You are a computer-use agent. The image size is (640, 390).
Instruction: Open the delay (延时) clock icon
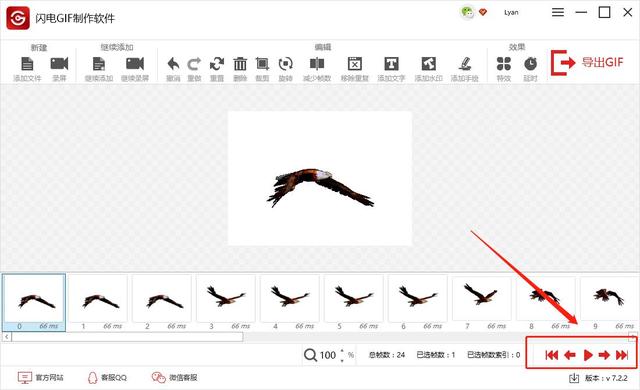click(x=530, y=64)
